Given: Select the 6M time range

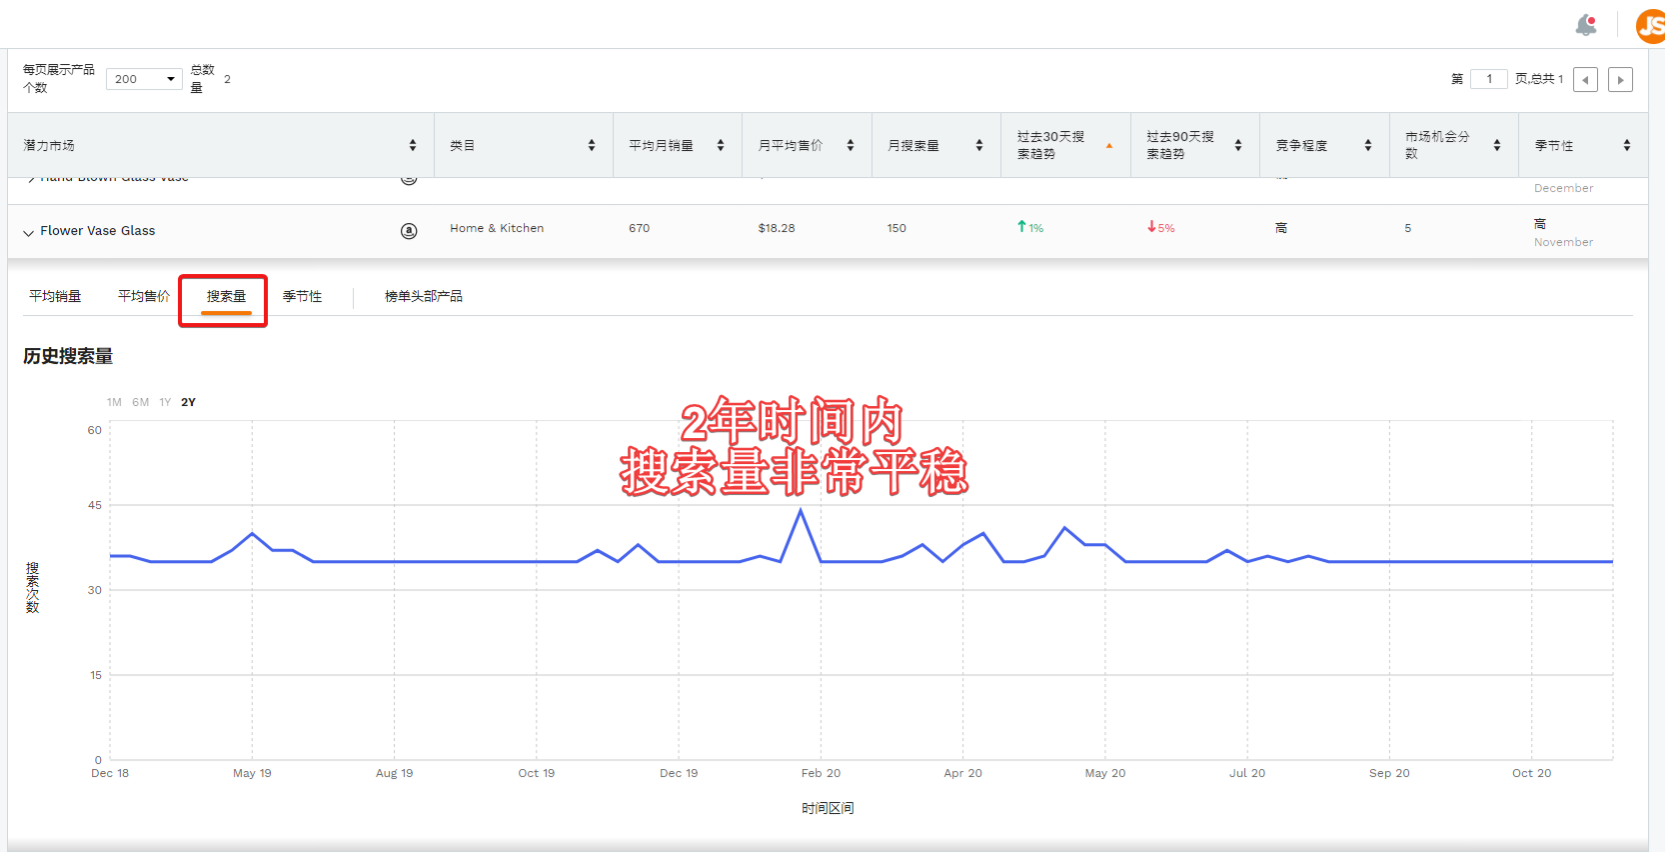Looking at the screenshot, I should point(140,402).
